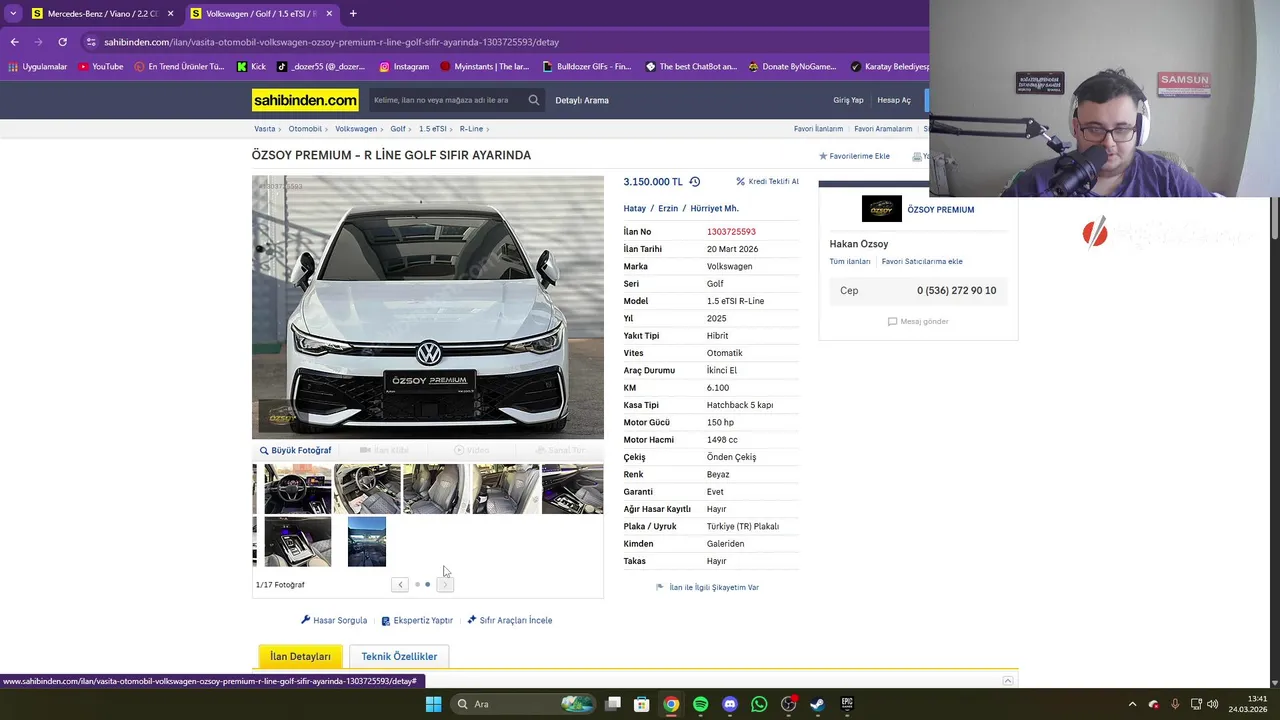Click listing number 1303725593
The height and width of the screenshot is (720, 1280).
point(731,232)
